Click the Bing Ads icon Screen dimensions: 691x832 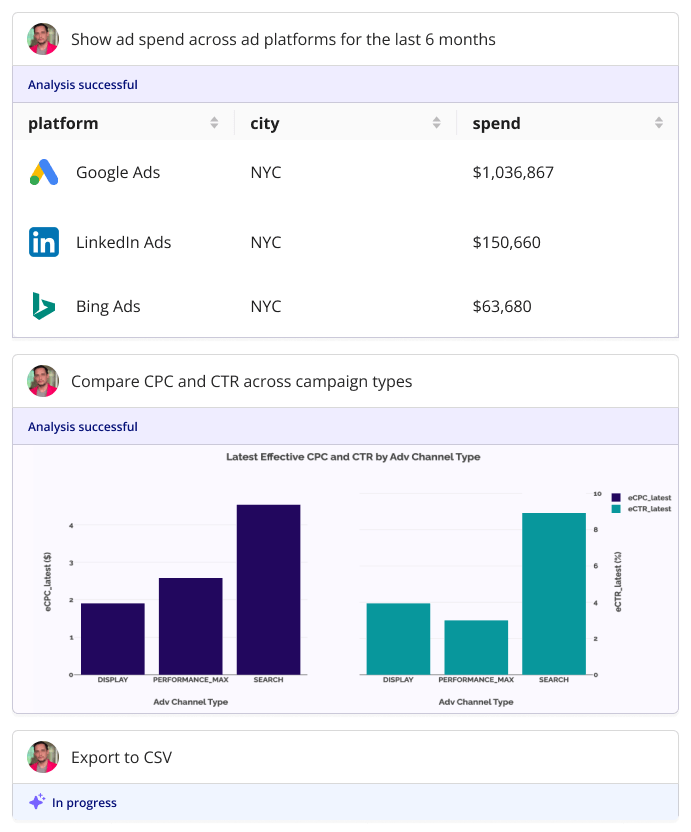[x=42, y=306]
